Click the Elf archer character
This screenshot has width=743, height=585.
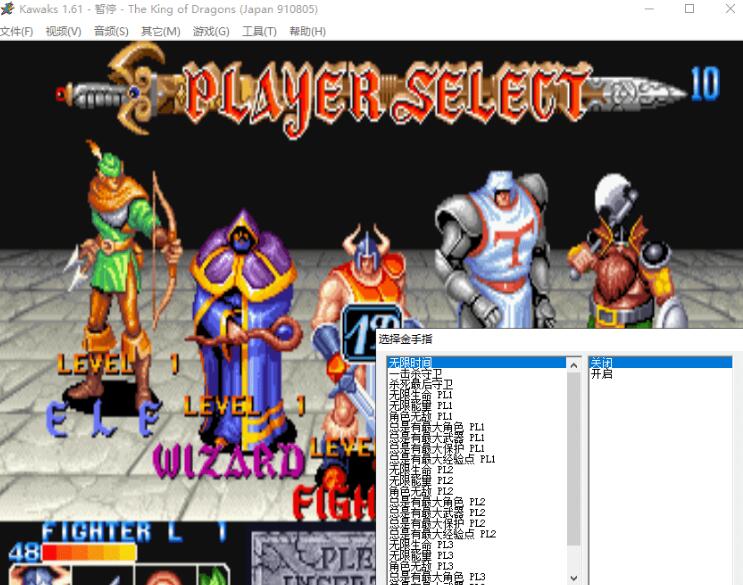click(x=125, y=275)
